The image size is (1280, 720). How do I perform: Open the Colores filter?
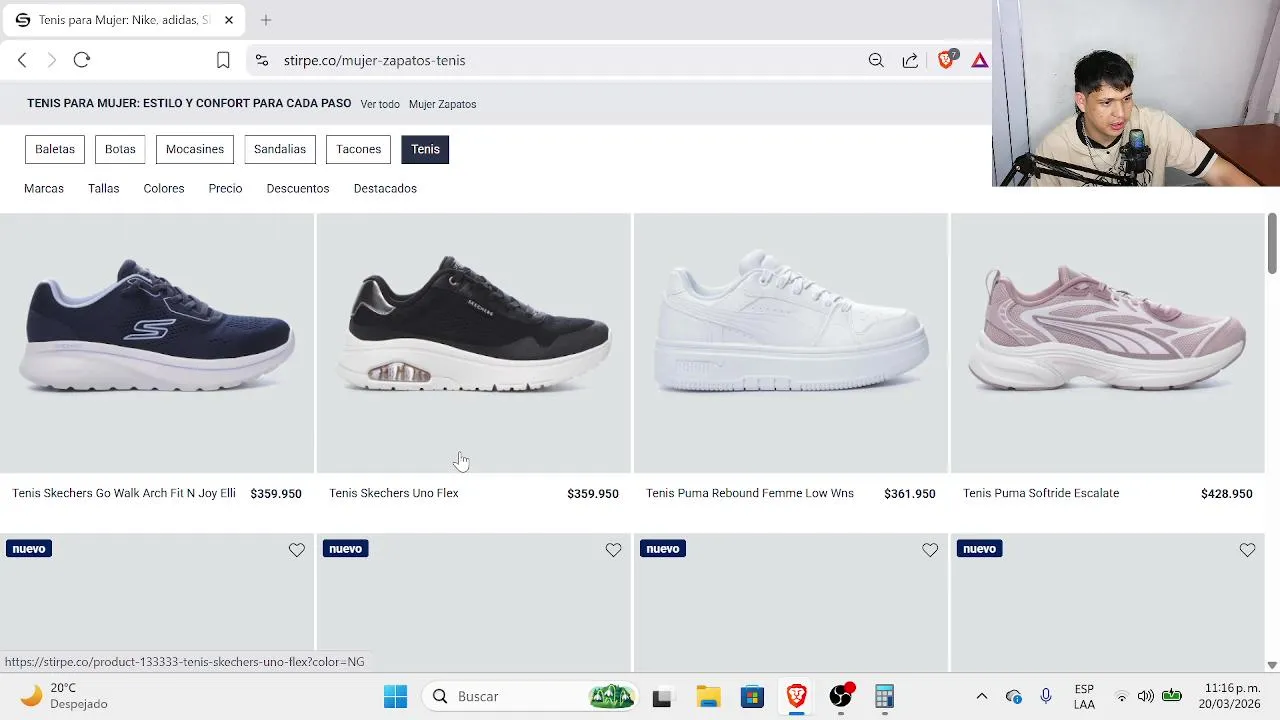click(164, 188)
